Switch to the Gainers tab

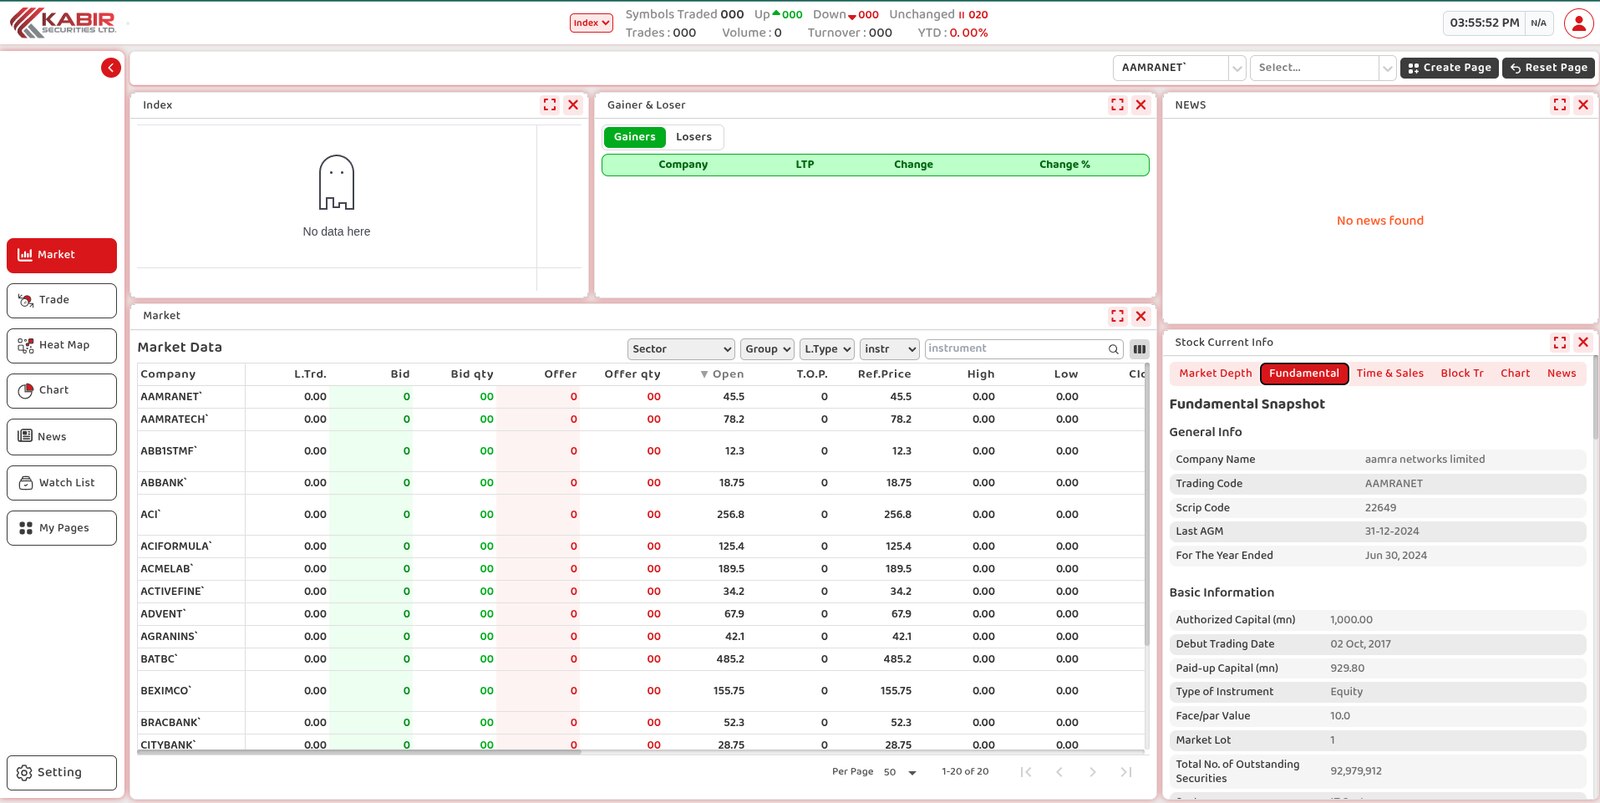pos(635,137)
